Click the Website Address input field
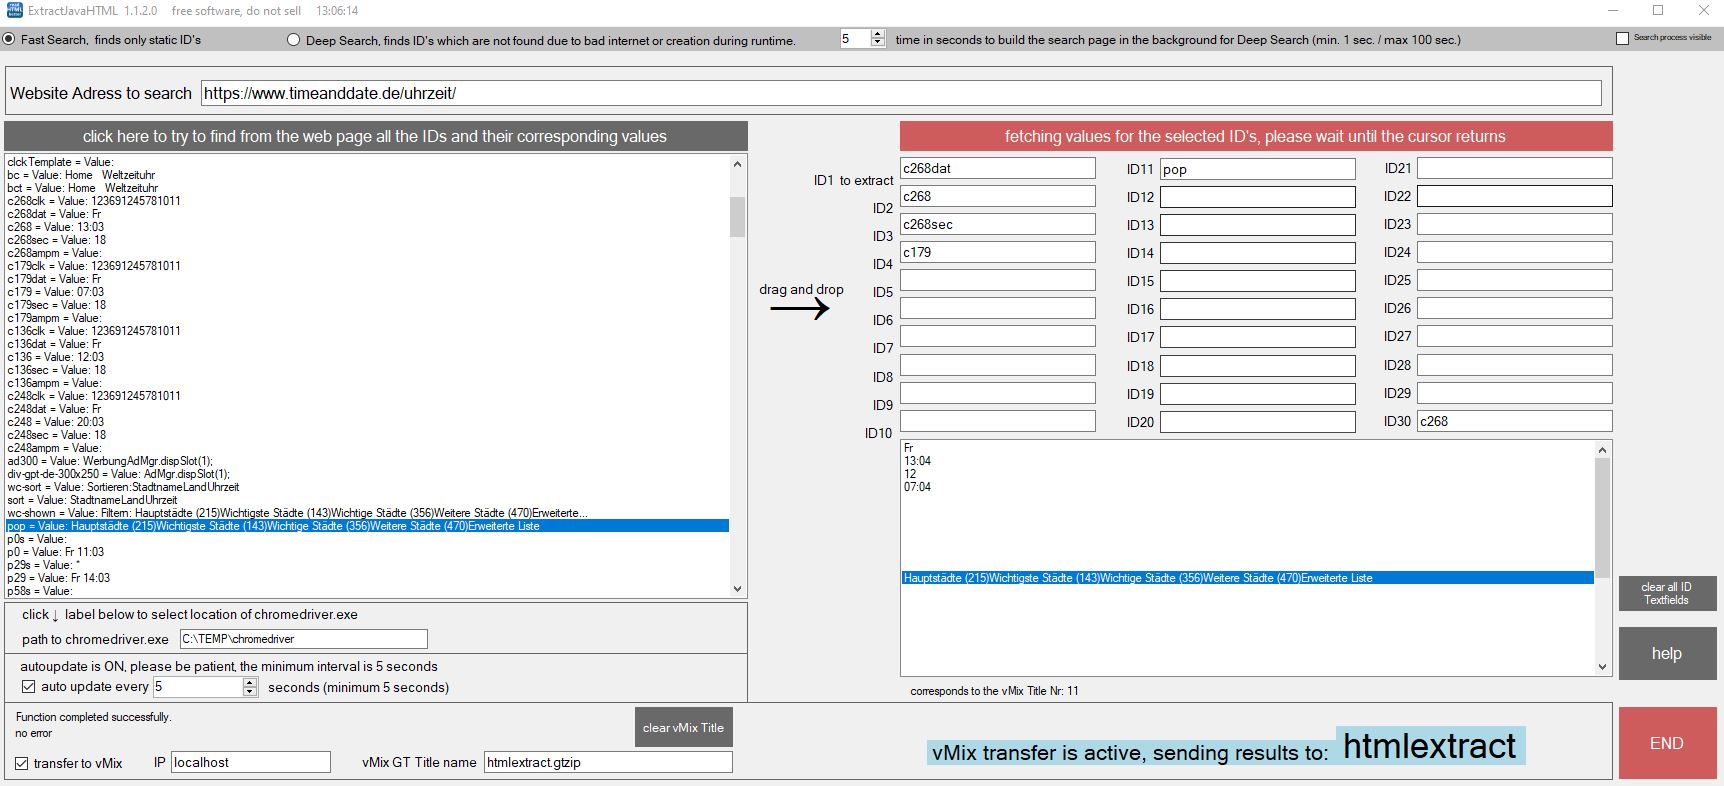This screenshot has width=1724, height=786. point(900,93)
